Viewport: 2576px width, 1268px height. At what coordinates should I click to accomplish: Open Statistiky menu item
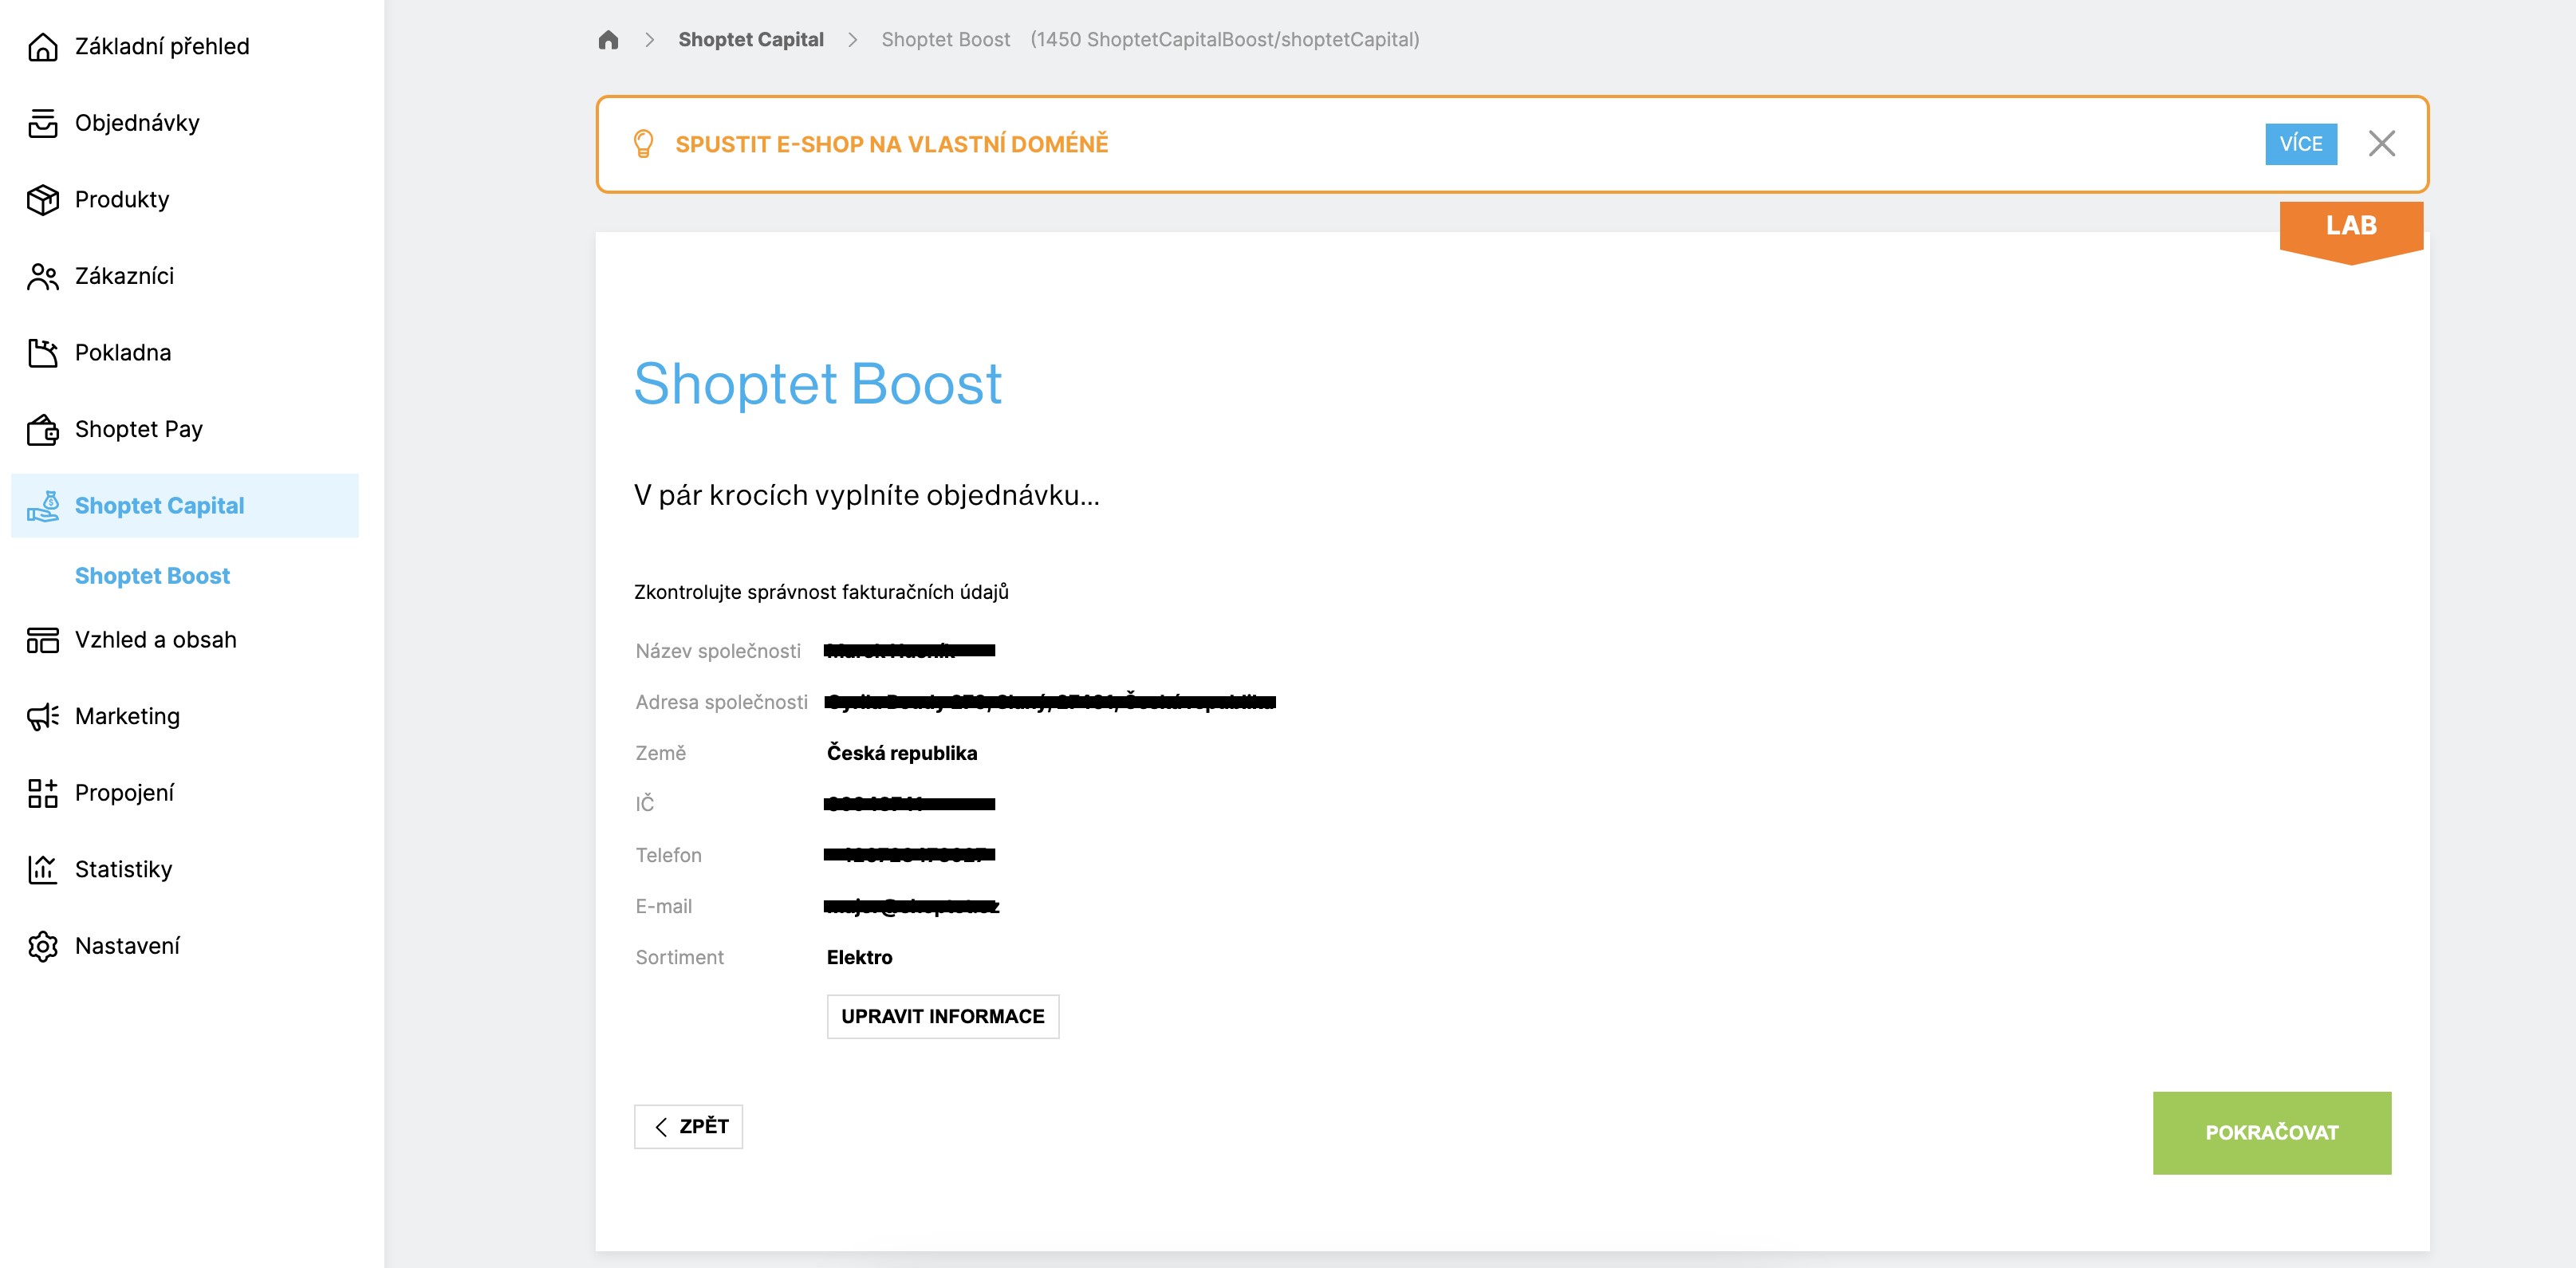185,869
